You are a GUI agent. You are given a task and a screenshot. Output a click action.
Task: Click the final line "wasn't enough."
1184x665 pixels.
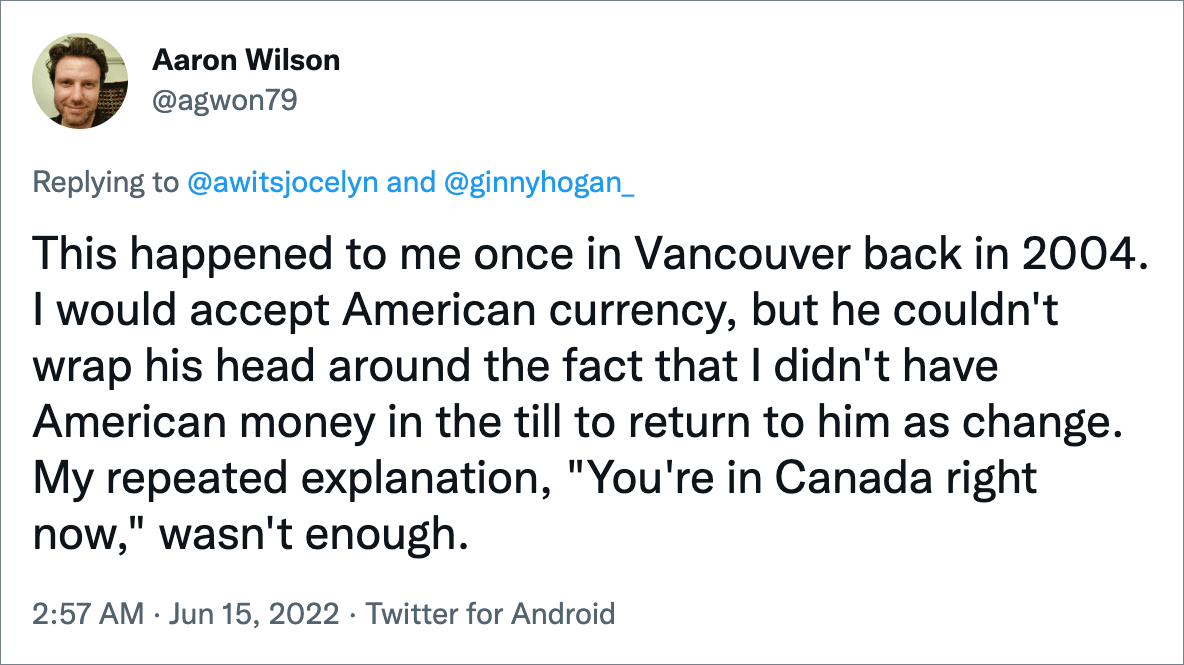[313, 534]
